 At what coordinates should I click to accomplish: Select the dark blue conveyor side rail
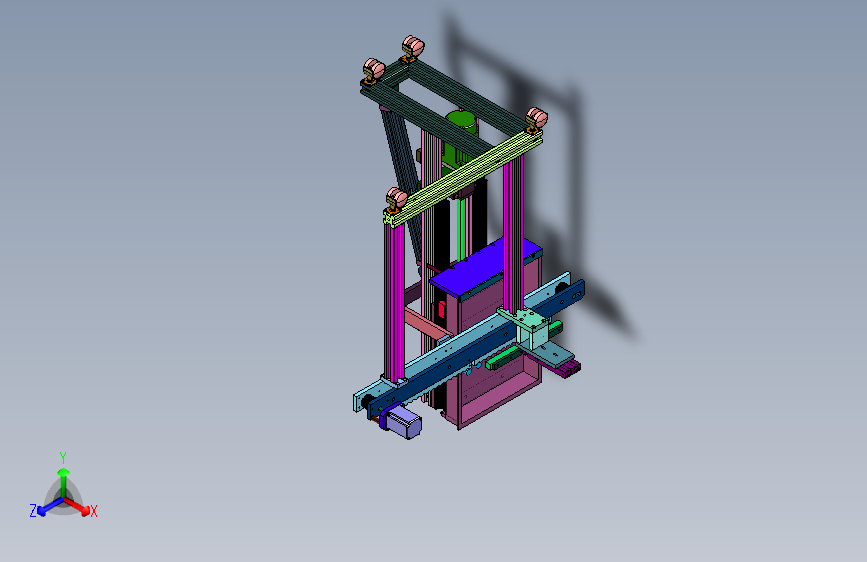point(476,348)
